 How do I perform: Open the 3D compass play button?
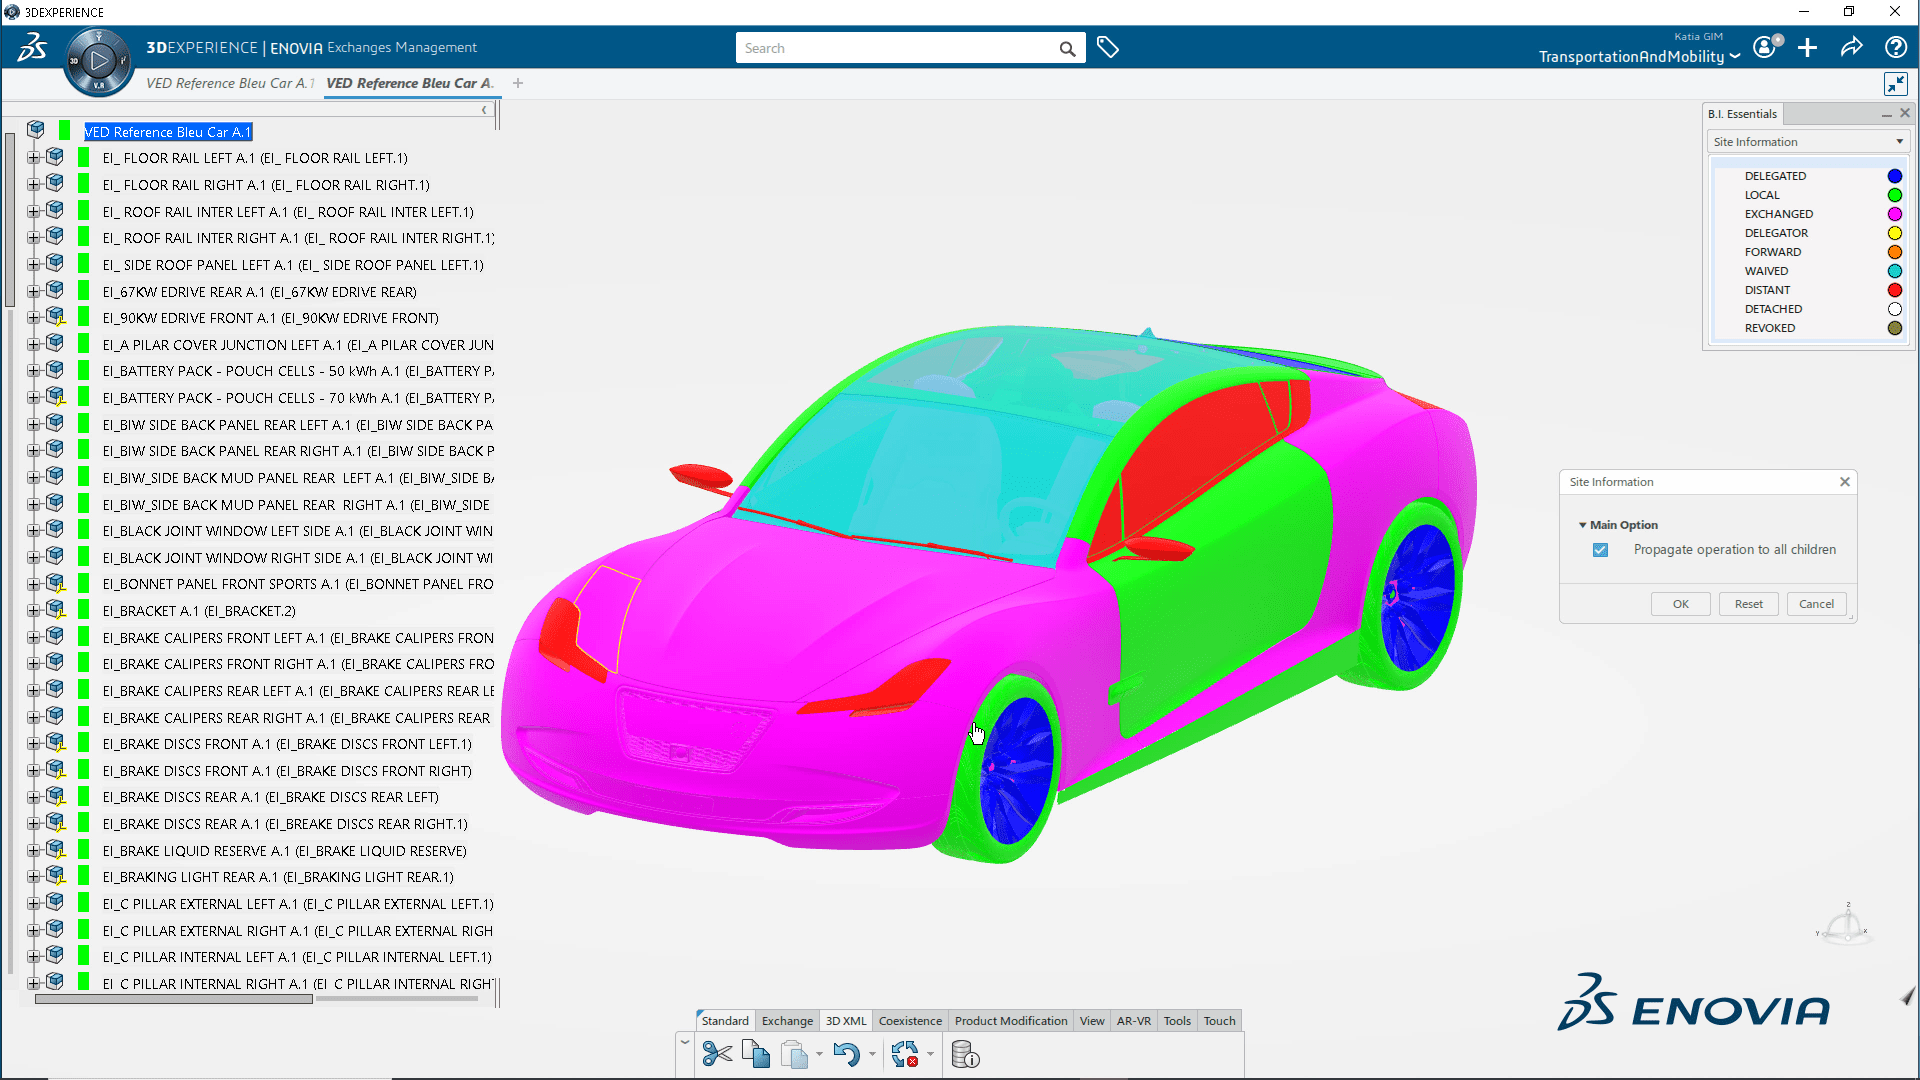click(x=98, y=61)
